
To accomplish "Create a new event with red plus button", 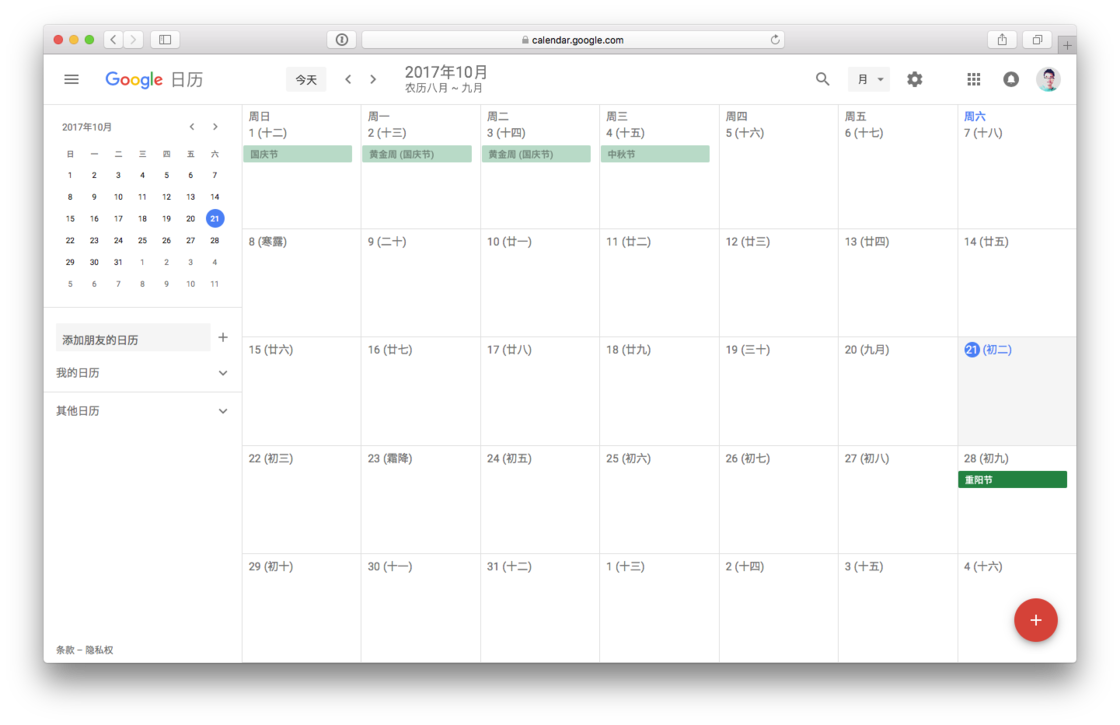I will (1036, 620).
